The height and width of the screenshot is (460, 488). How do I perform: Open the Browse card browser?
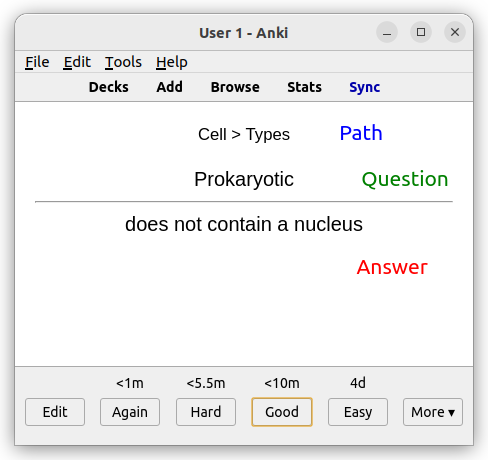(x=235, y=87)
